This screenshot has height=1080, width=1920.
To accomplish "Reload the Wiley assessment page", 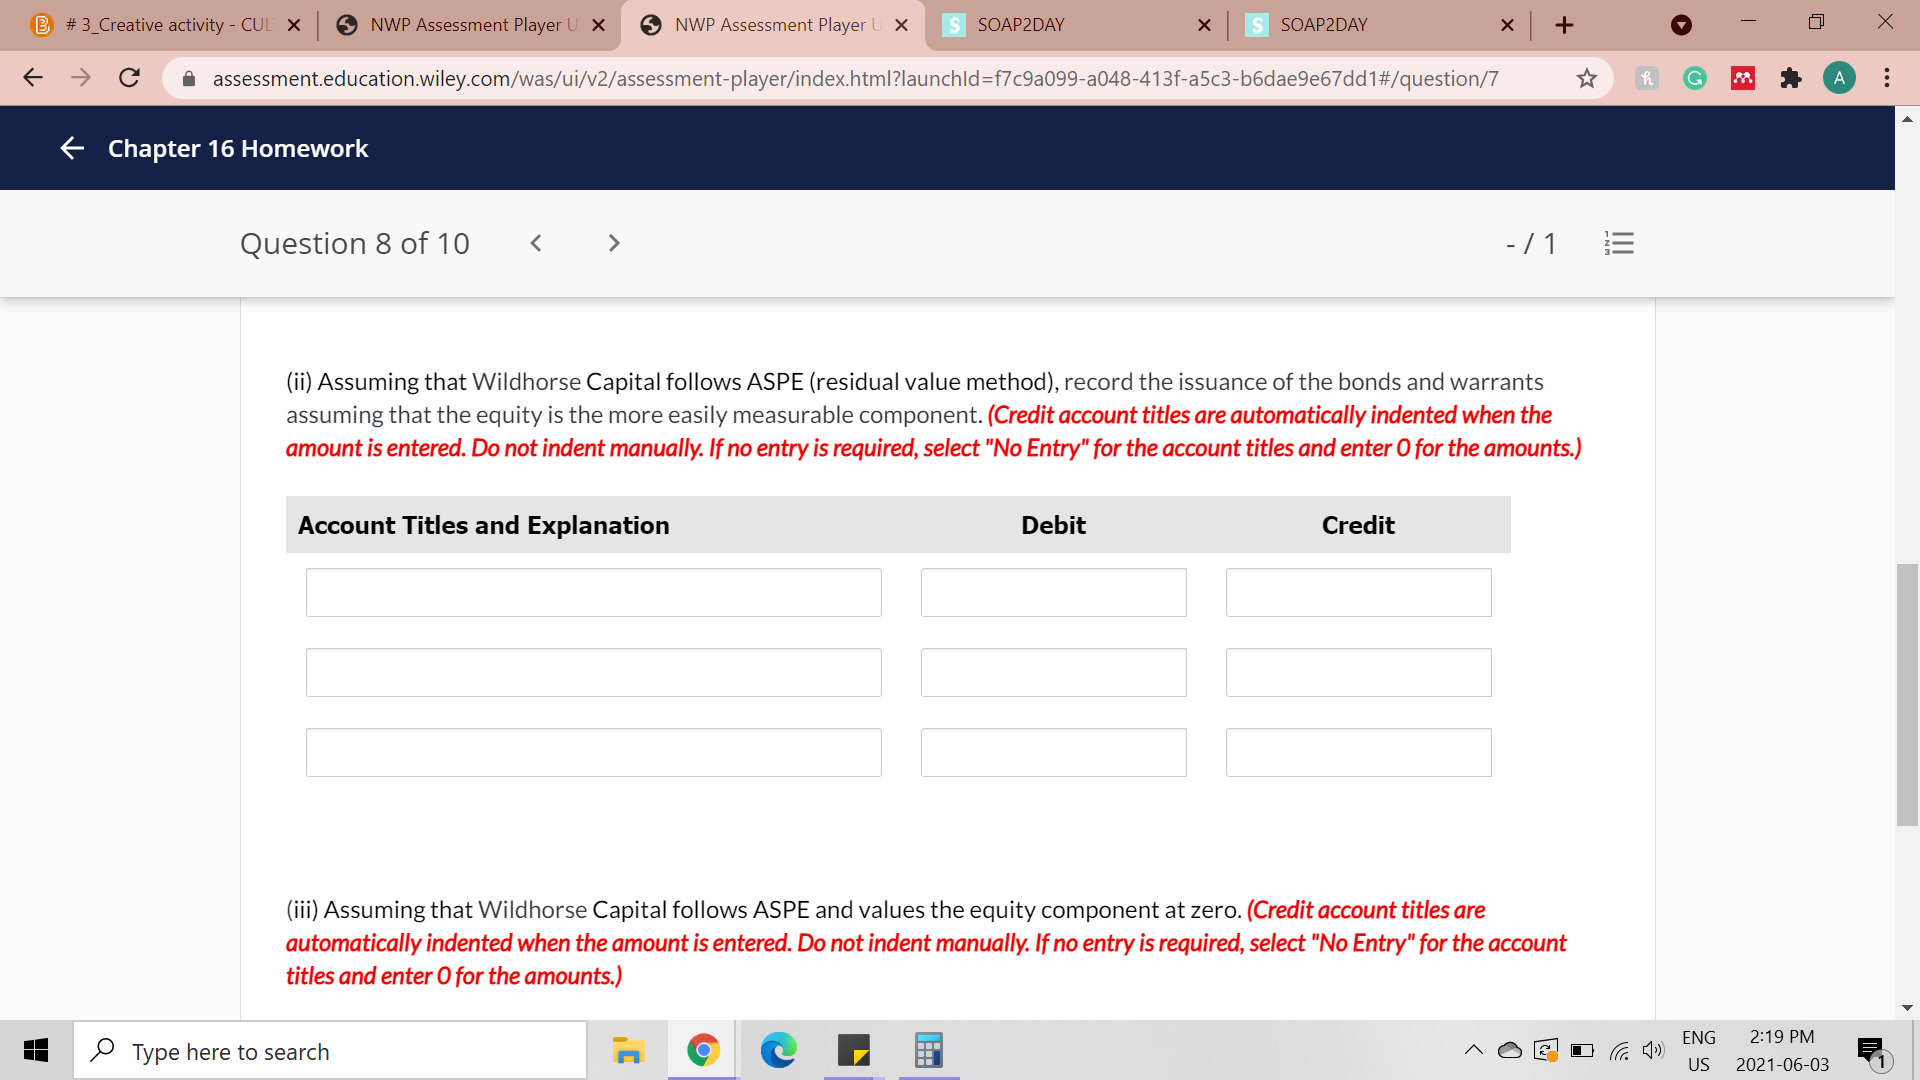I will click(x=129, y=78).
